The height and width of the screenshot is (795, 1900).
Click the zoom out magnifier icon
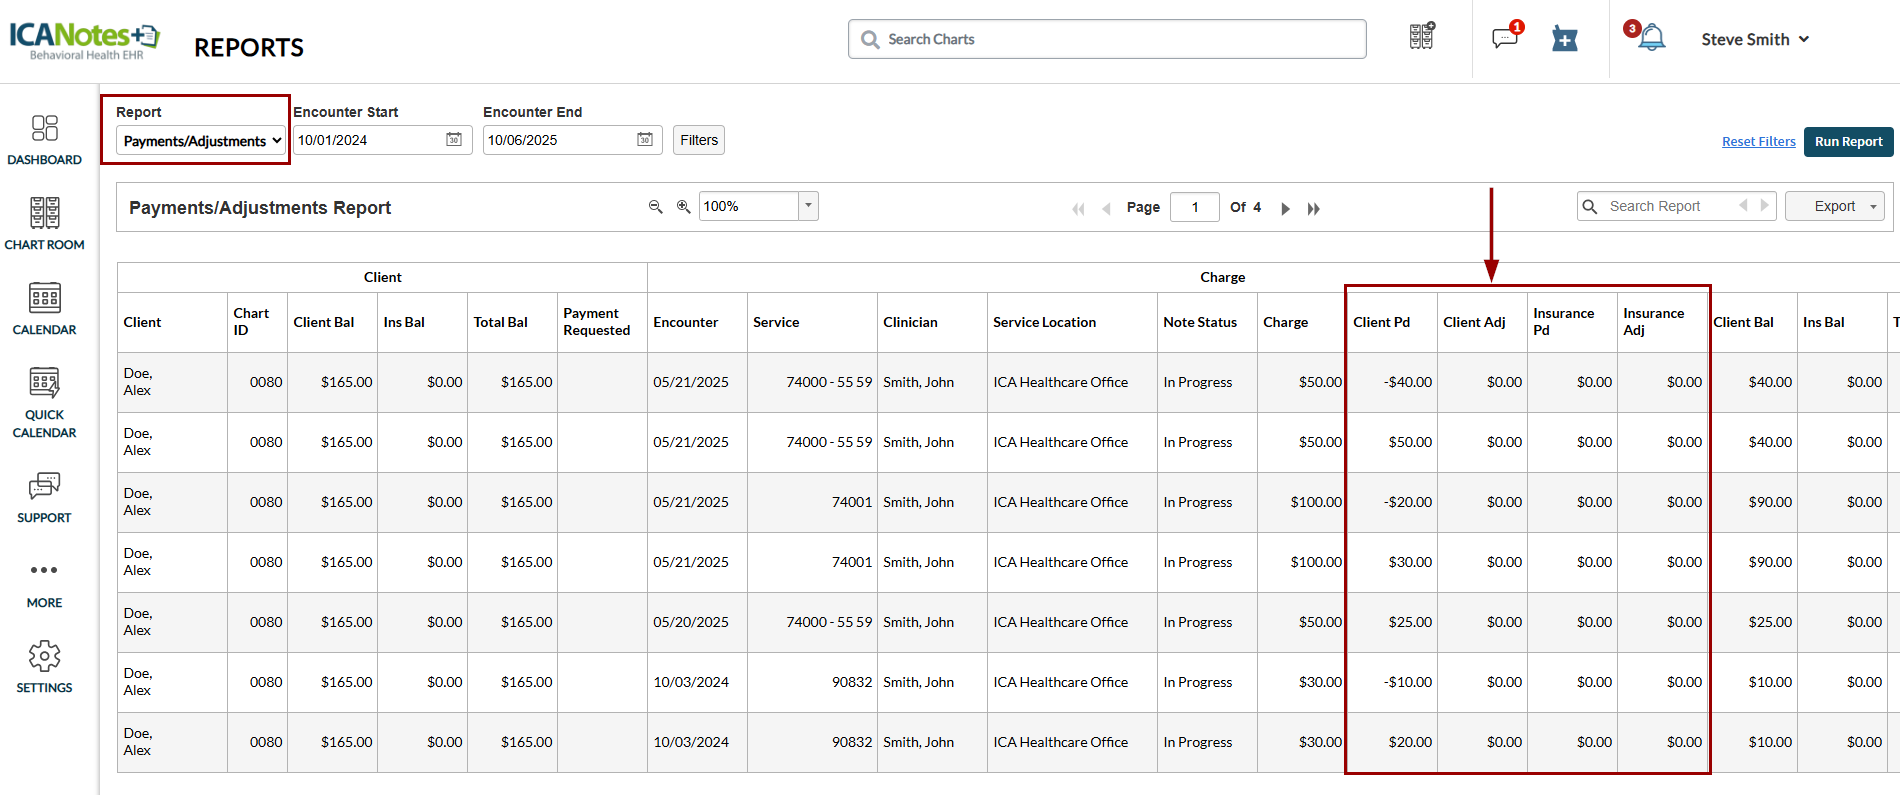tap(656, 206)
